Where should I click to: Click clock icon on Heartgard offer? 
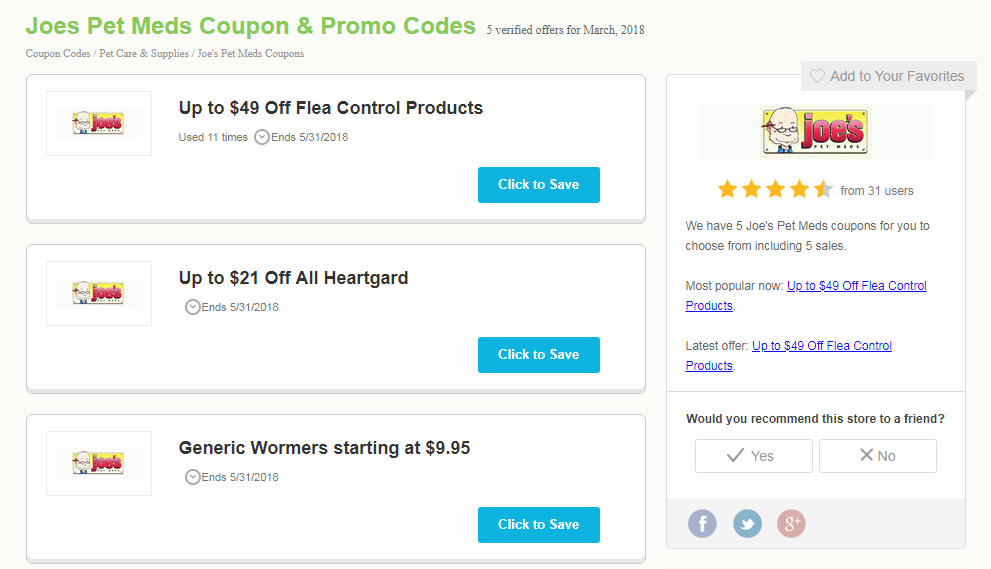click(x=192, y=307)
